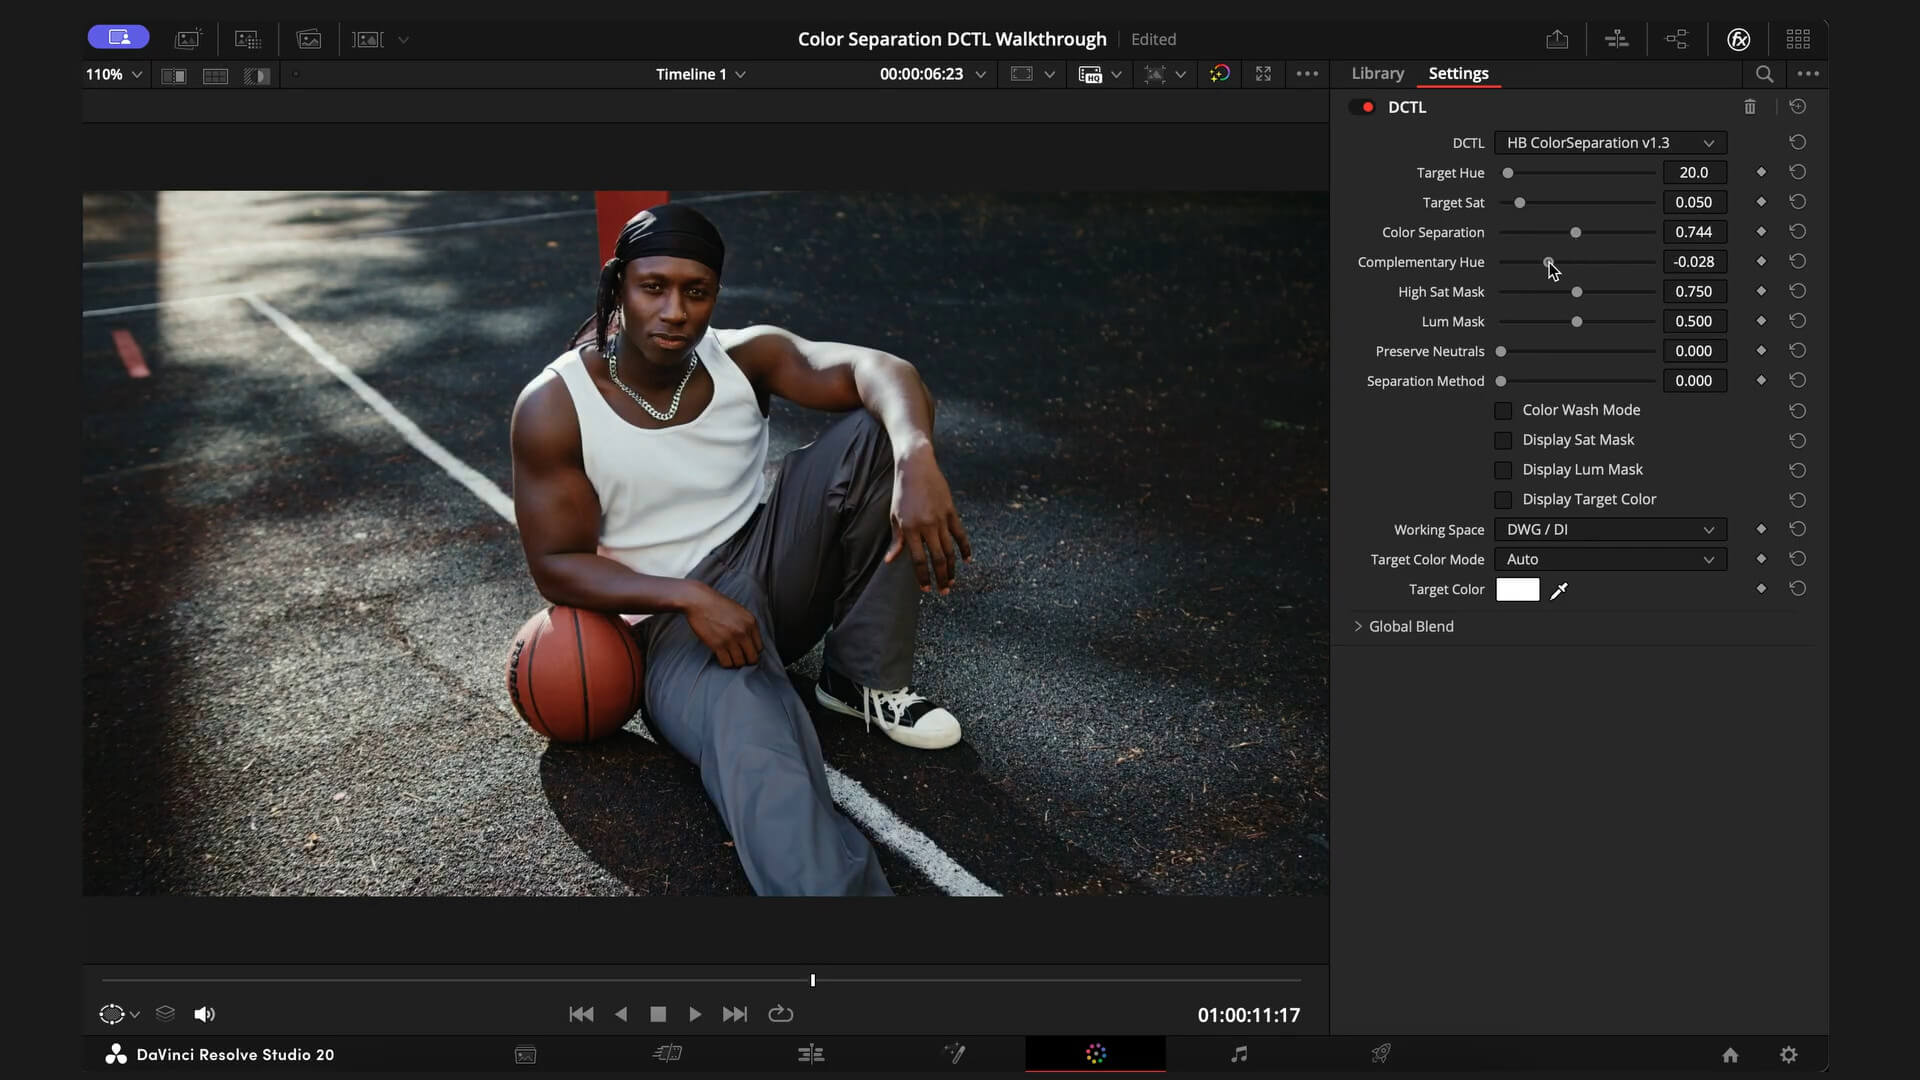Select the Color page tab
This screenshot has height=1080, width=1920.
coord(1096,1054)
